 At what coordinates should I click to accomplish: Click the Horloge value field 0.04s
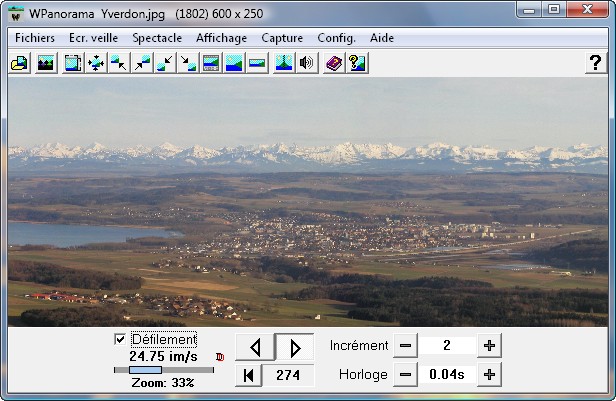tap(447, 375)
